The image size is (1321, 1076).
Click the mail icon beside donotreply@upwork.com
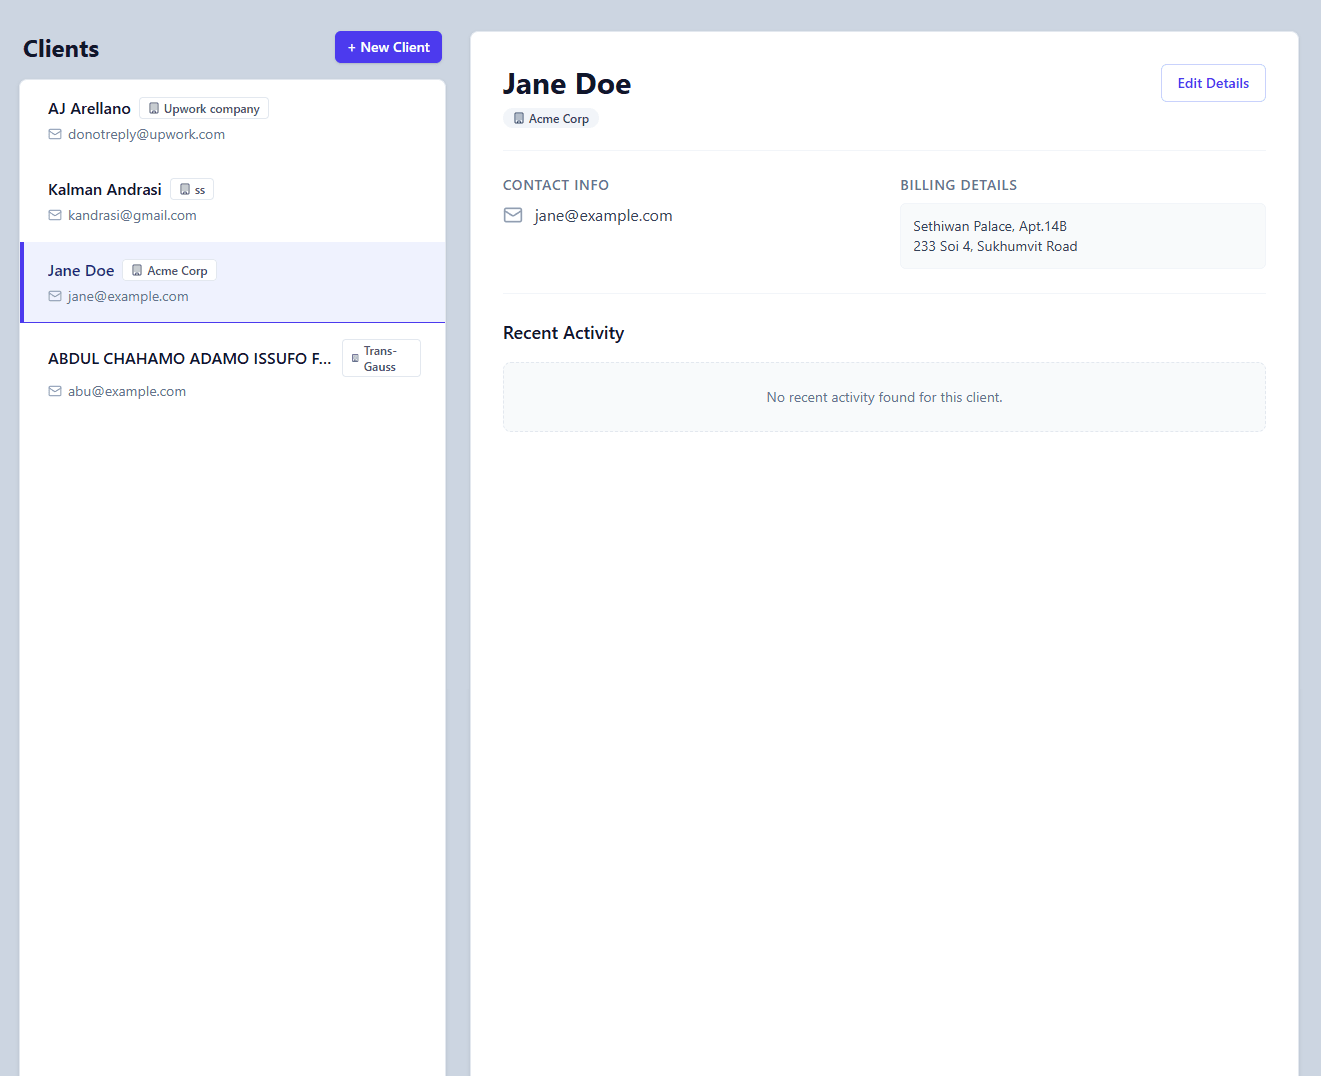pos(55,135)
